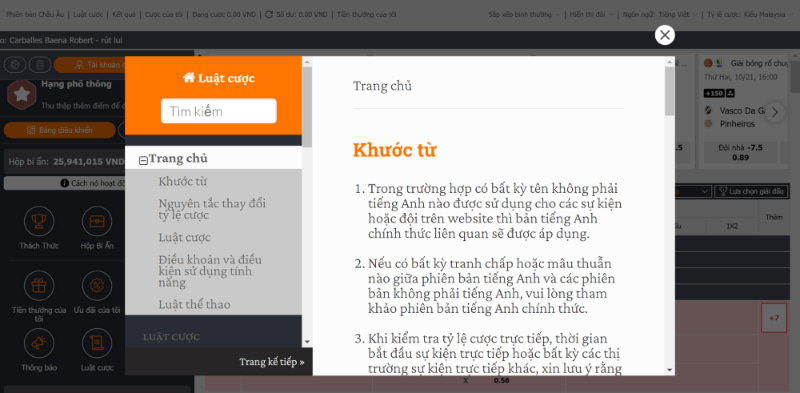Click the Trang chủ breadcrumb
Viewport: 800px width, 393px height.
[x=382, y=86]
